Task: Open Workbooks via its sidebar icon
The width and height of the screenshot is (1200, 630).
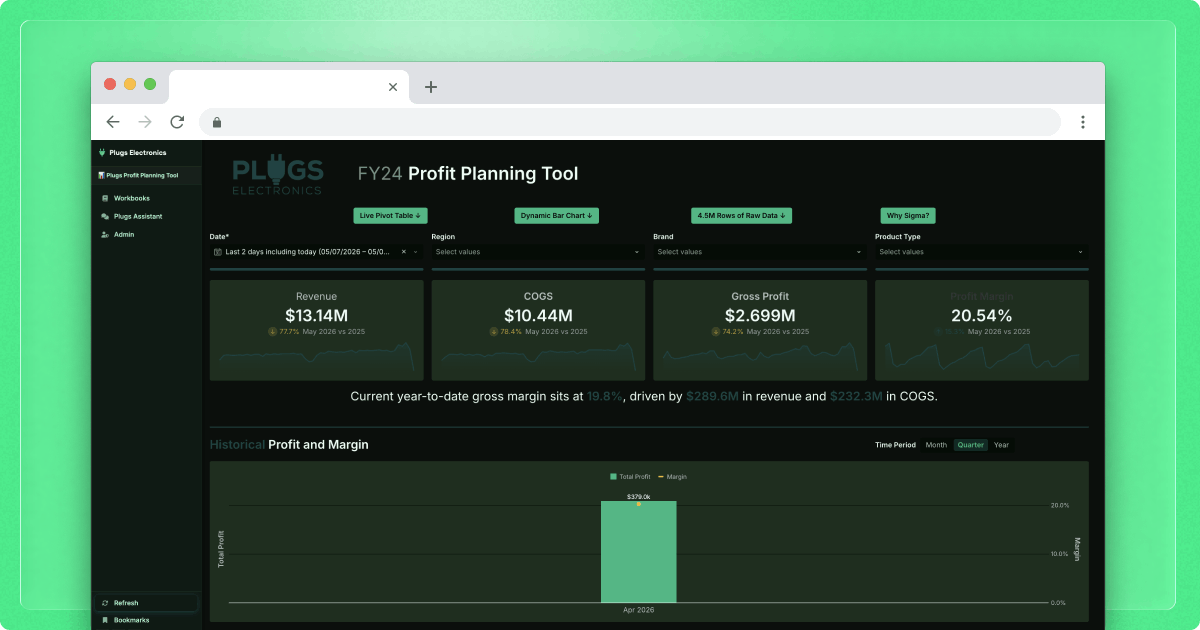Action: (105, 198)
